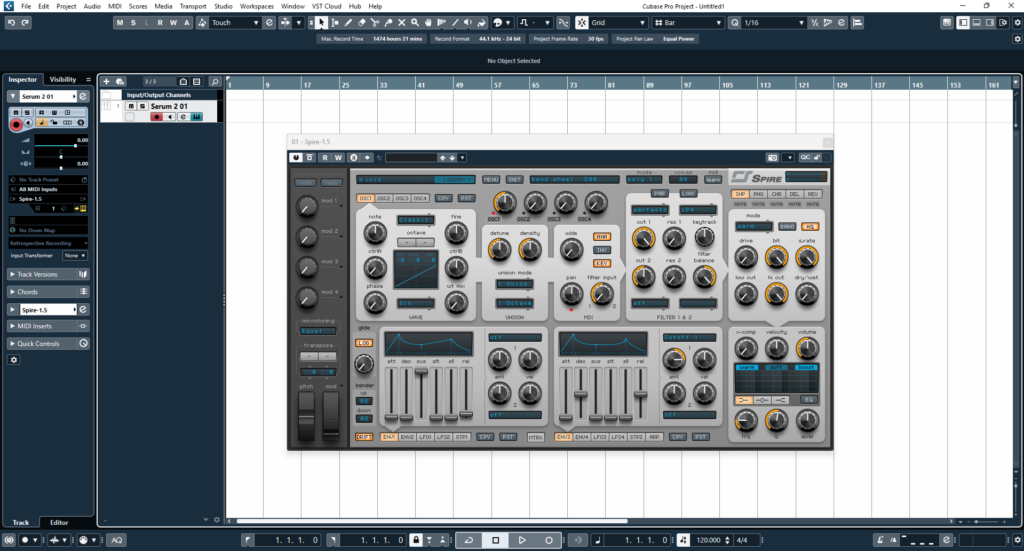Select the Split scissors tool
Image resolution: width=1024 pixels, height=551 pixels.
[x=375, y=22]
